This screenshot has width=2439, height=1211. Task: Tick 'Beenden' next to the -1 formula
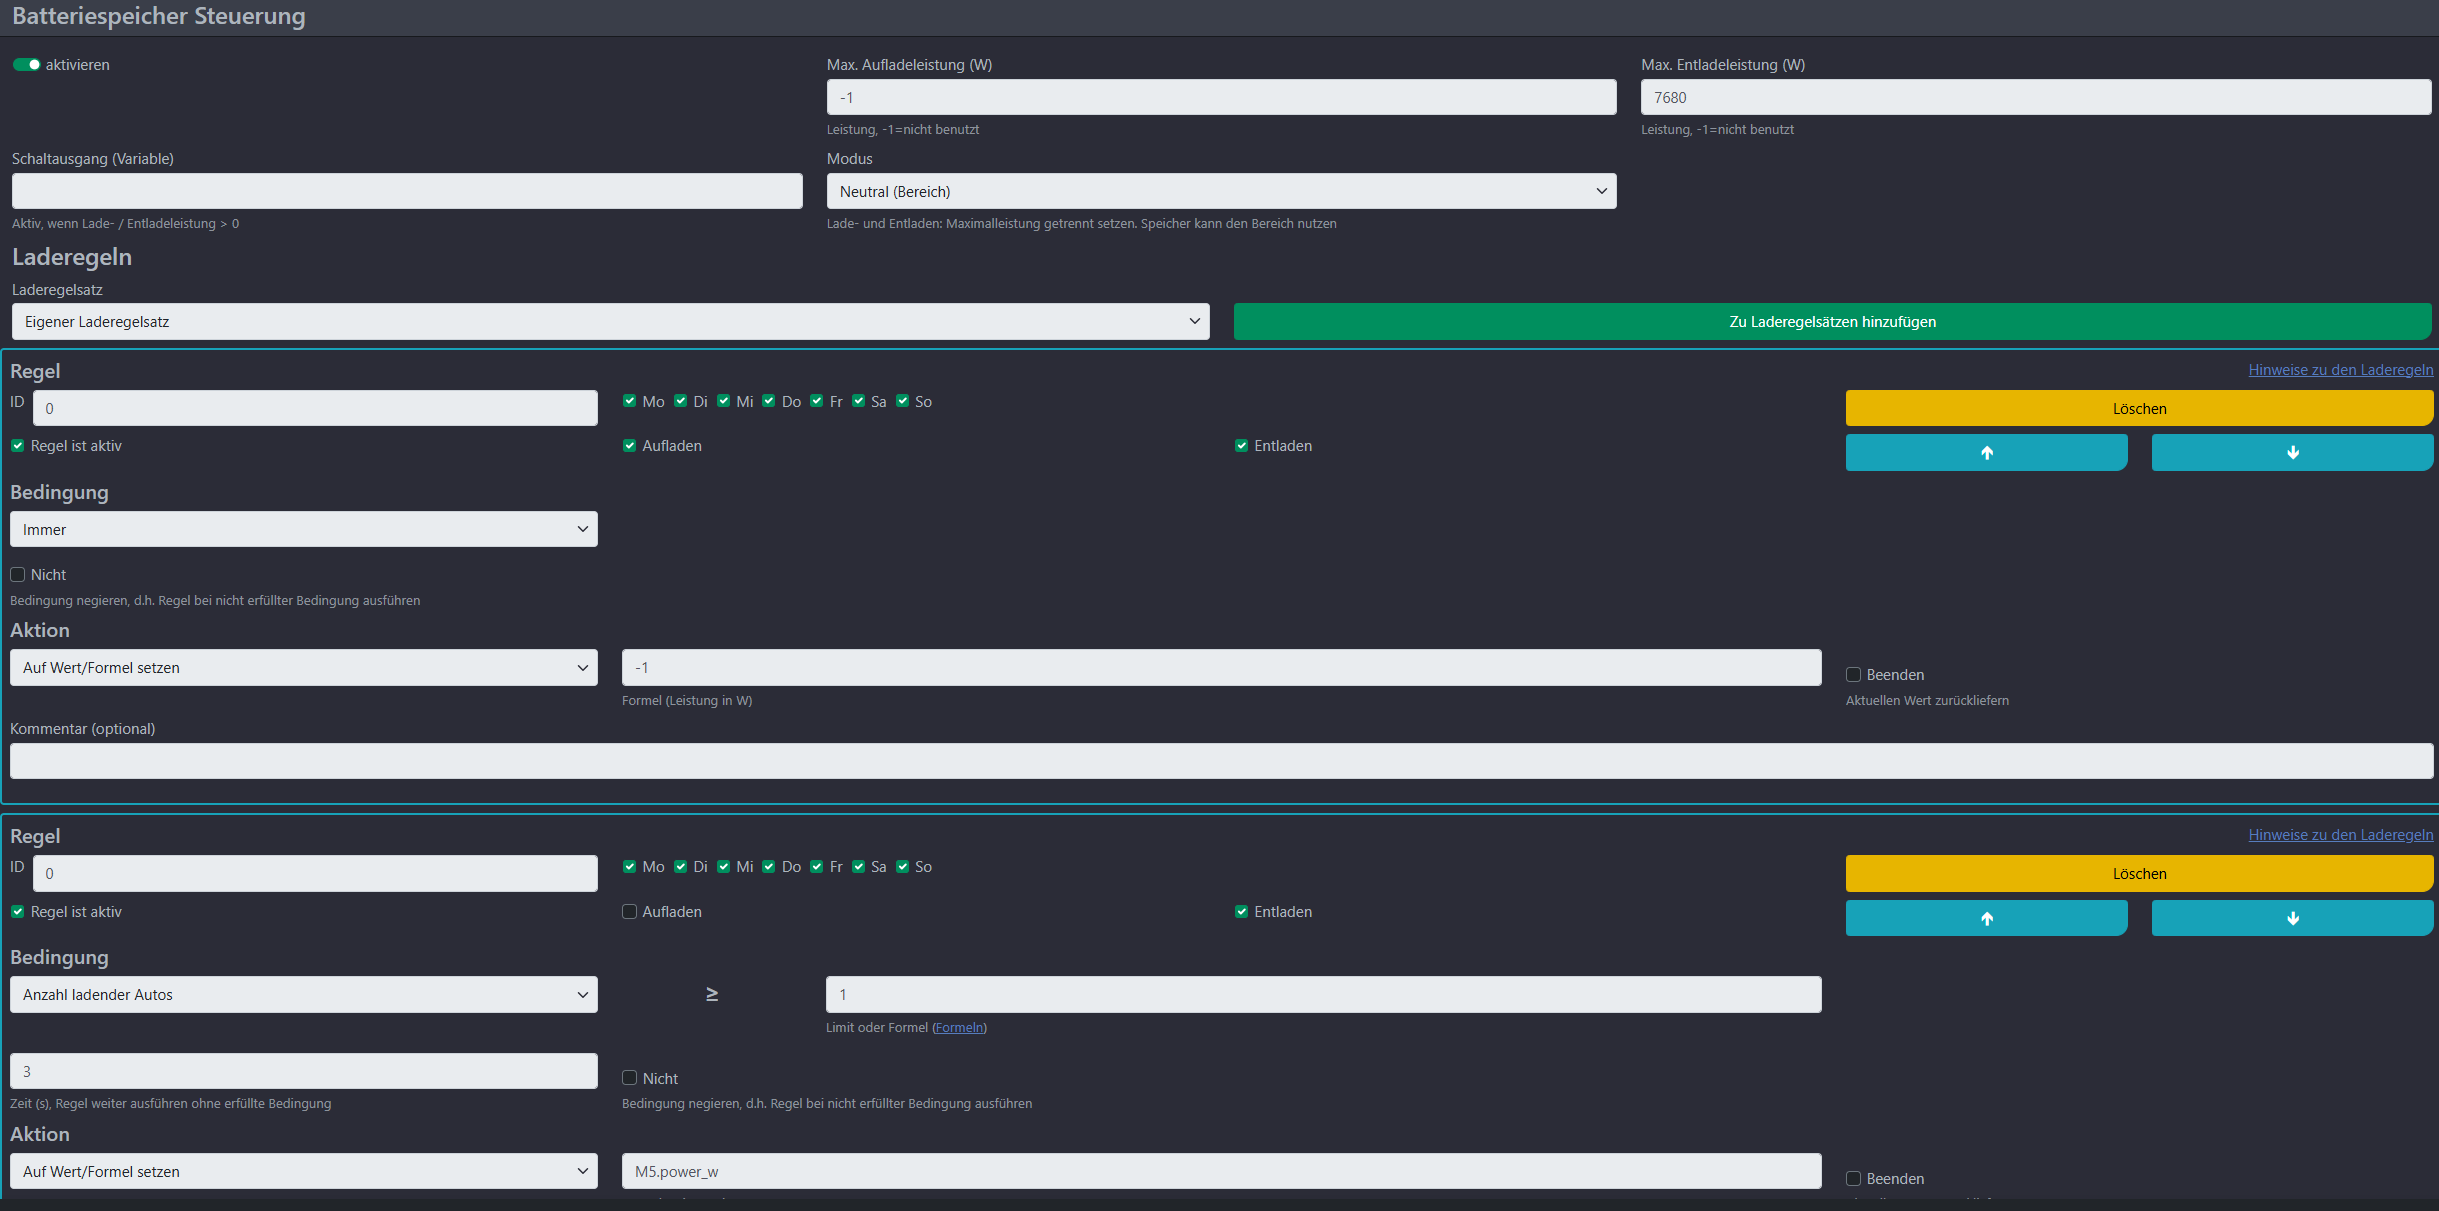1853,675
